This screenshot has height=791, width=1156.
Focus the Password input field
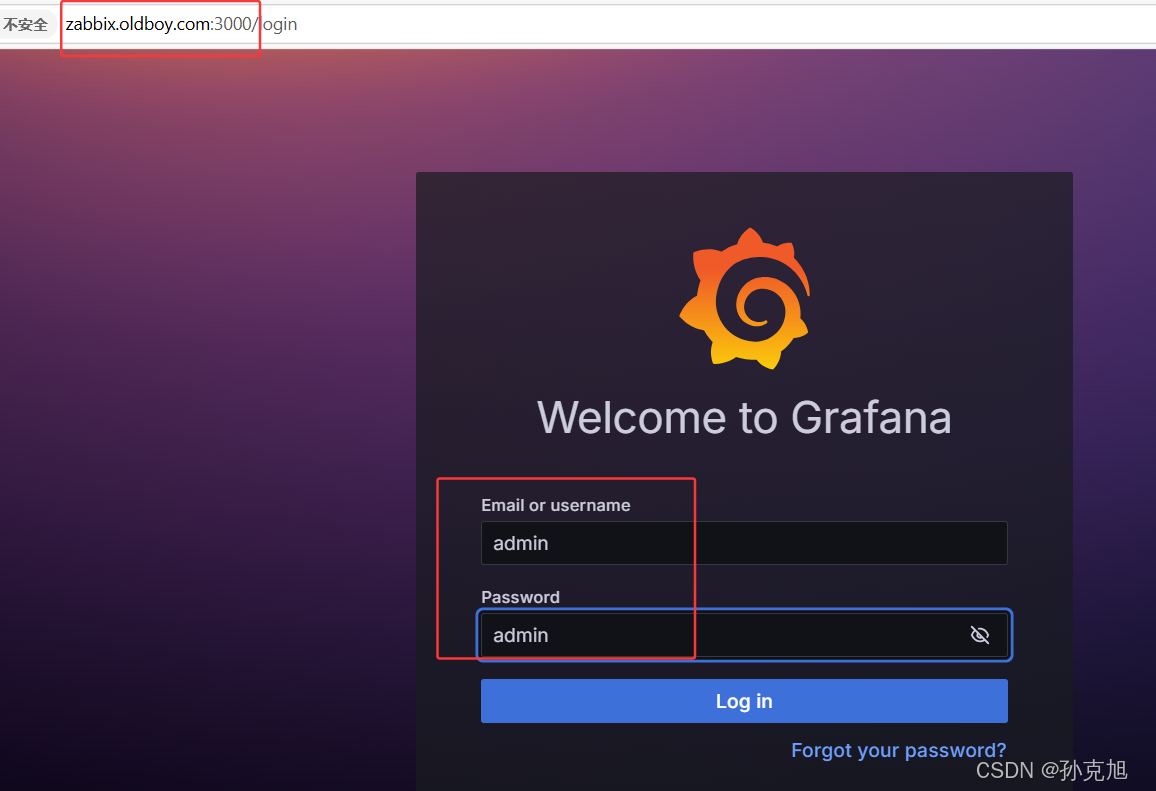pyautogui.click(x=744, y=635)
